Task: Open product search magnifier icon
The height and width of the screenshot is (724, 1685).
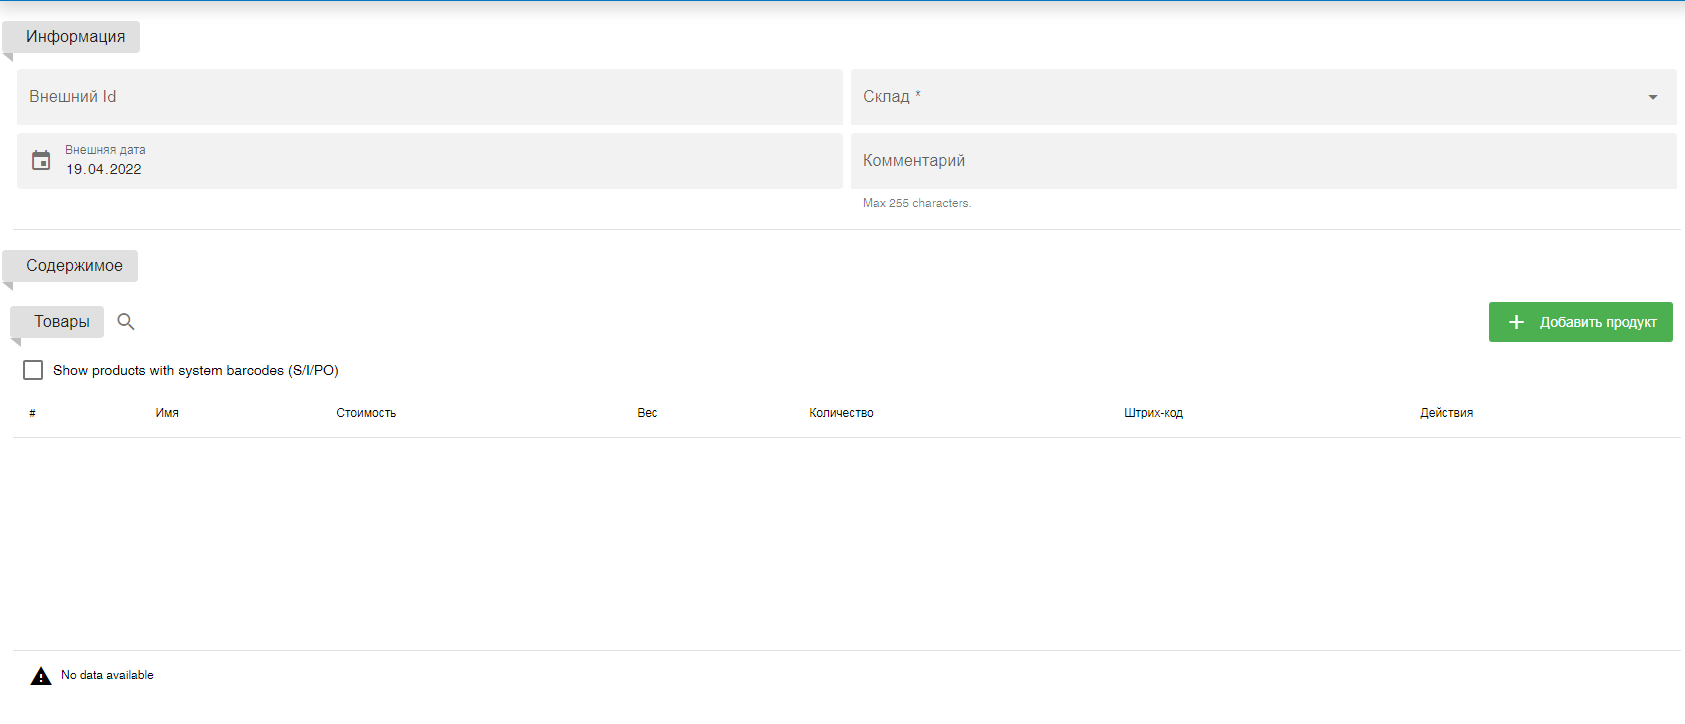Action: coord(126,322)
